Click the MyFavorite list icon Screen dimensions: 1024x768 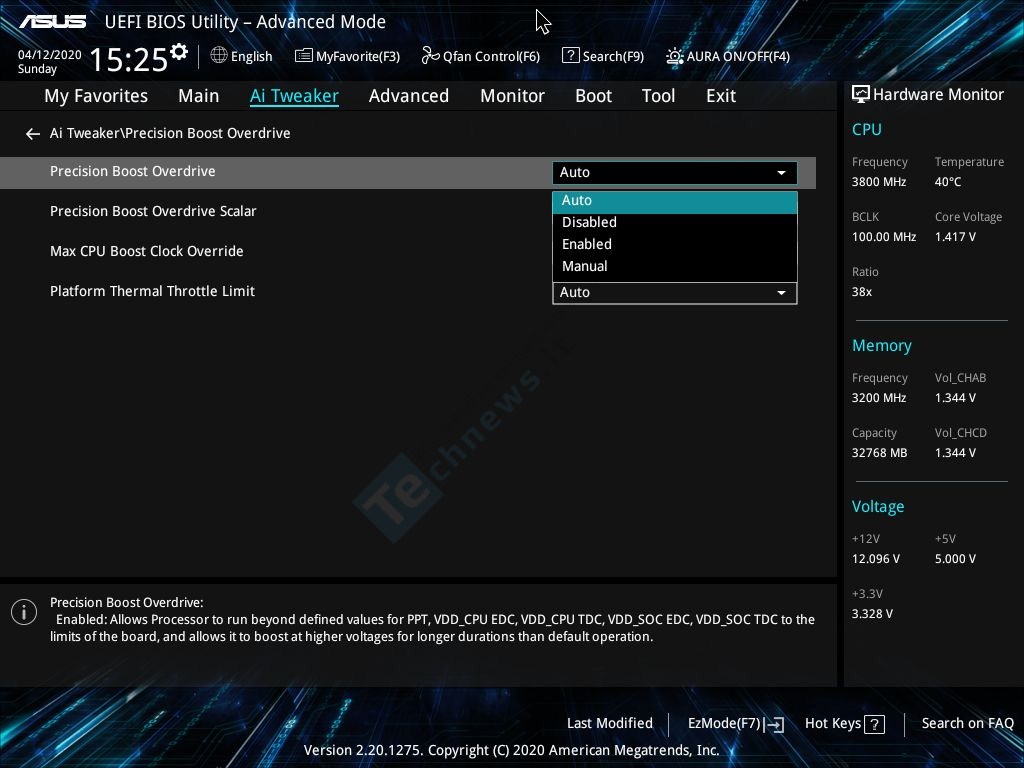coord(304,56)
